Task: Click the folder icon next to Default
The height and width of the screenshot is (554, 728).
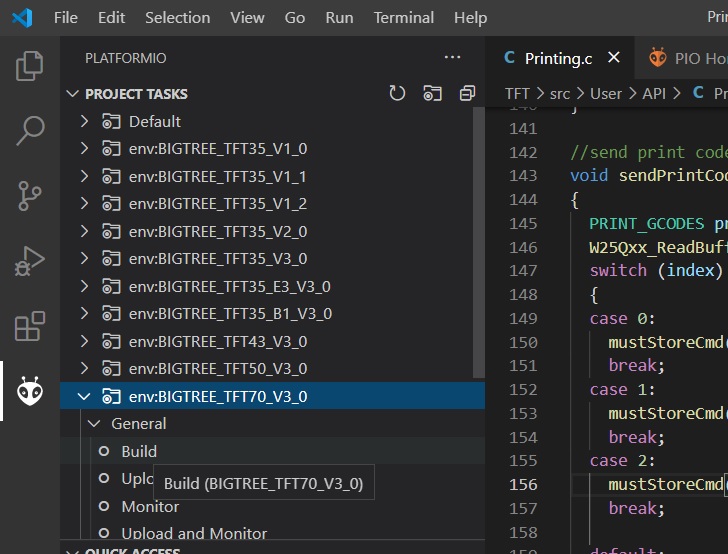Action: 111,122
